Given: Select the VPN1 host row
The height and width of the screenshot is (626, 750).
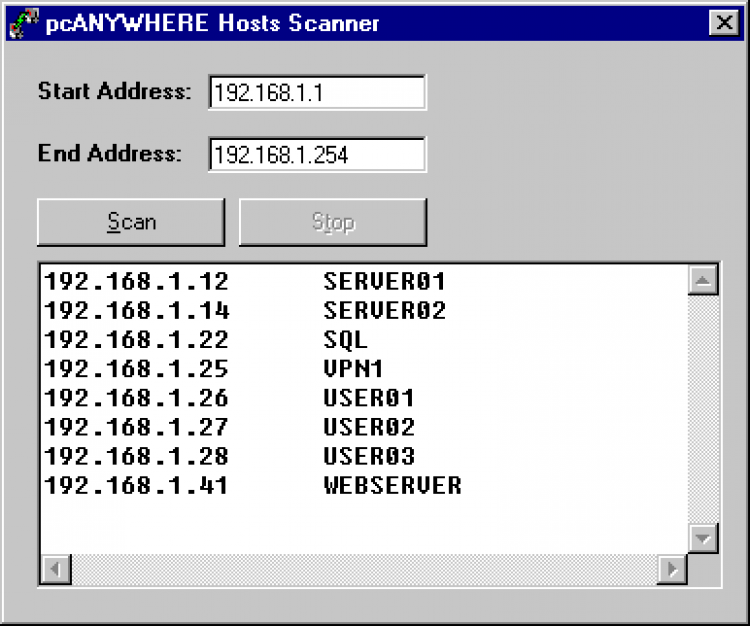Looking at the screenshot, I should 364,369.
